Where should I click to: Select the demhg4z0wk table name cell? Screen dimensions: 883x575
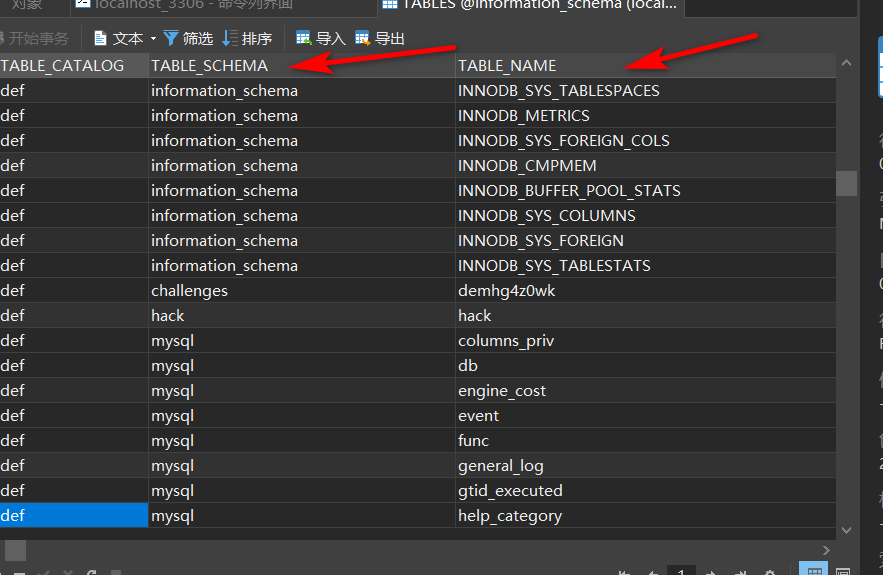645,290
